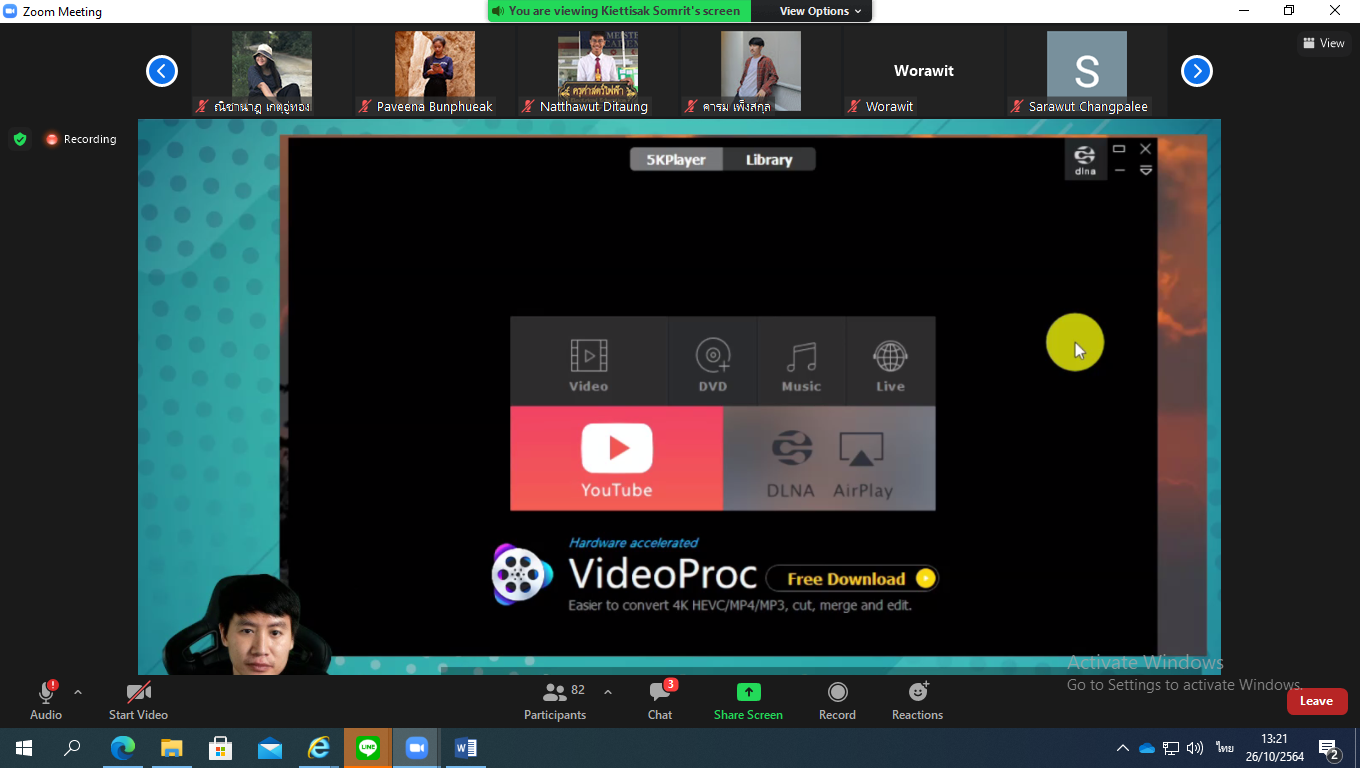The height and width of the screenshot is (768, 1360).
Task: Open Reactions in Zoom toolbar
Action: pos(917,700)
